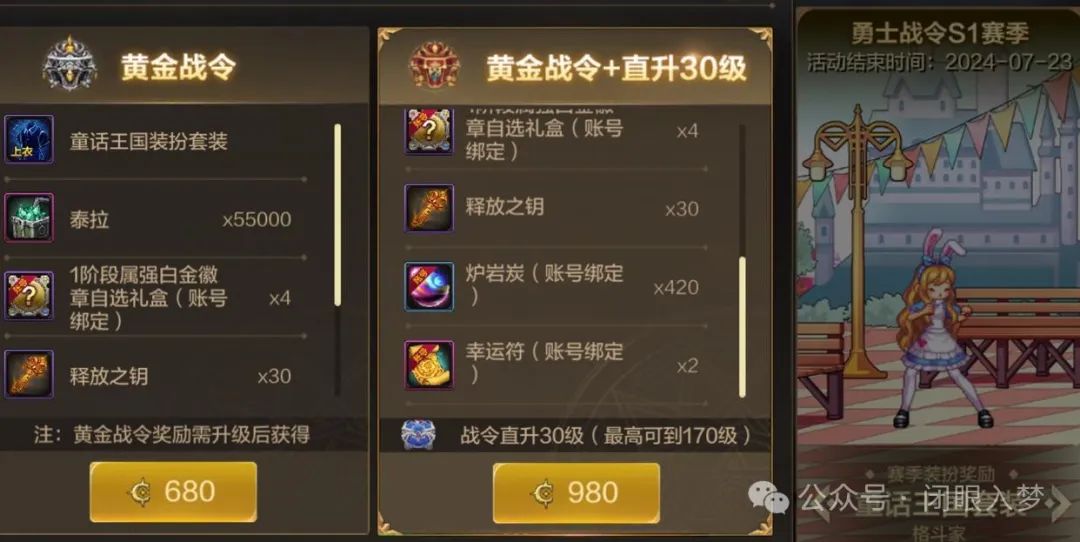Image resolution: width=1080 pixels, height=542 pixels.
Task: Click the 幸运符 lucky charm icon
Action: (x=428, y=364)
